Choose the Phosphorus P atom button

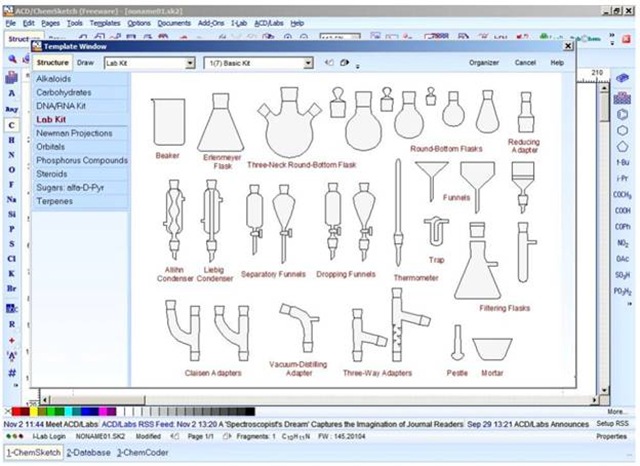pyautogui.click(x=11, y=229)
